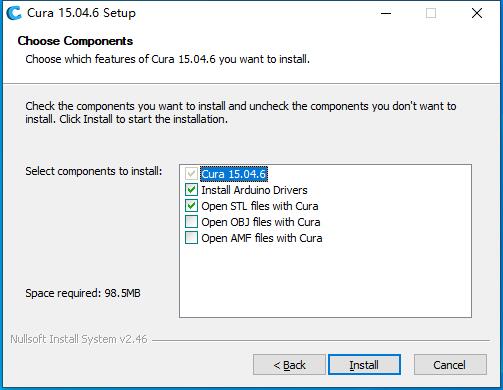Go to previous step with Back button

pos(289,365)
